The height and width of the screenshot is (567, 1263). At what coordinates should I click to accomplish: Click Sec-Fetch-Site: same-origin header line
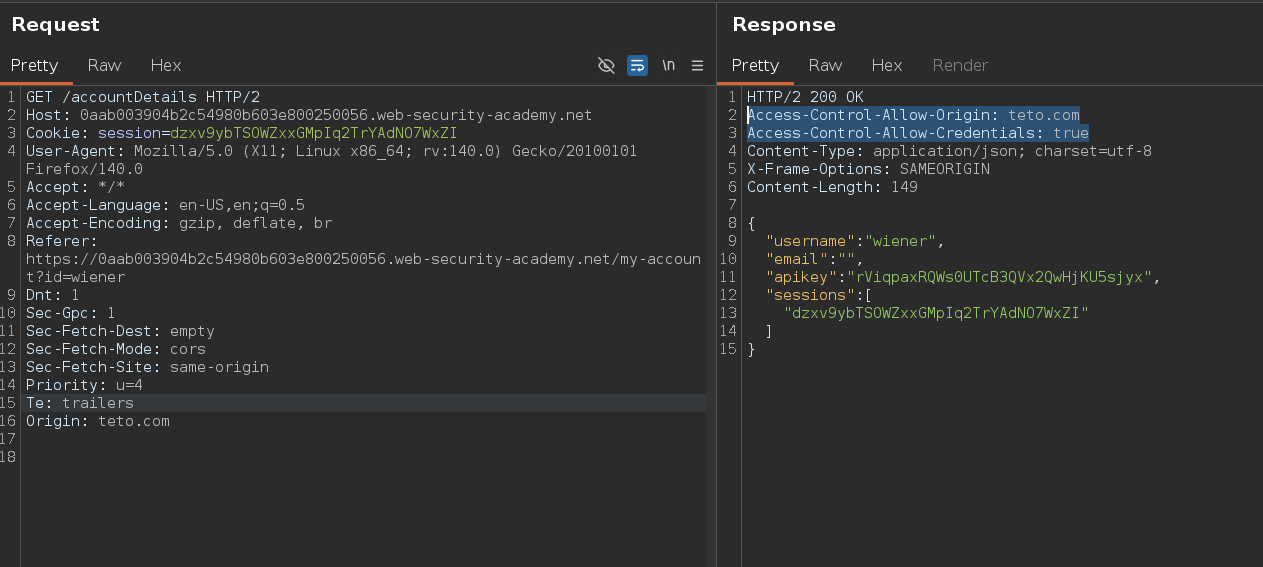[147, 367]
